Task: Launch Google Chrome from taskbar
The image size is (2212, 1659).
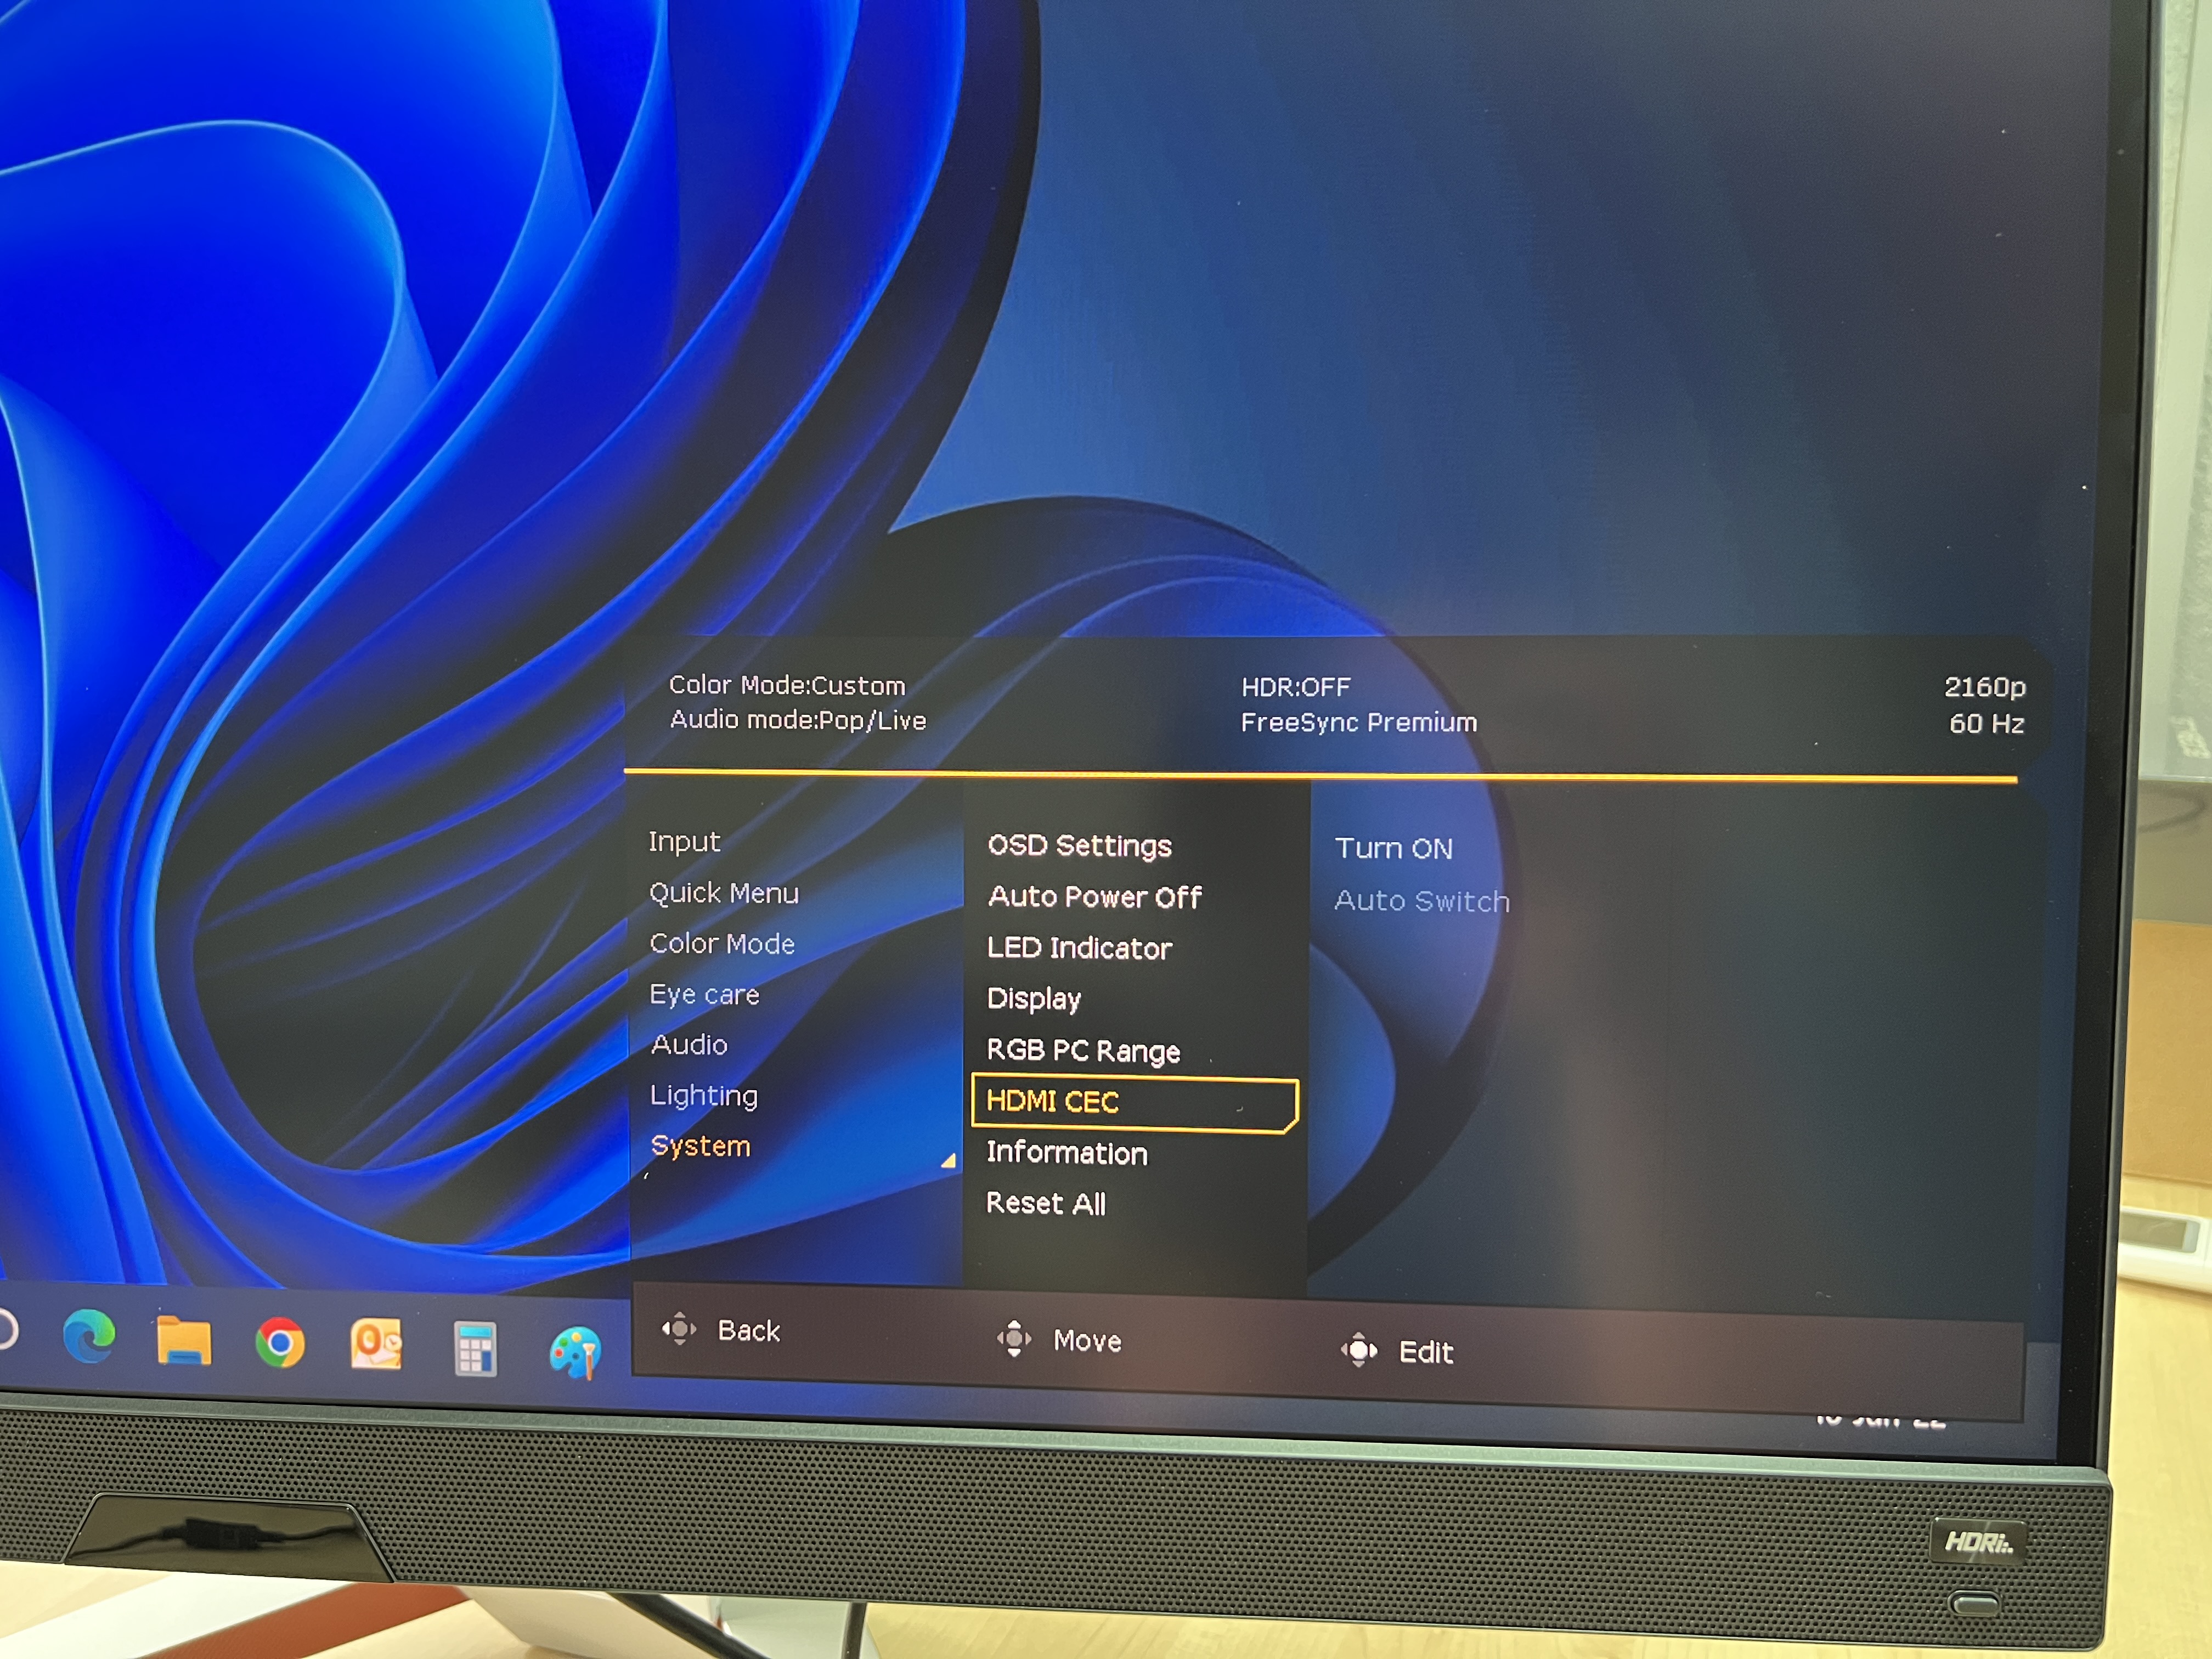Action: coord(280,1343)
